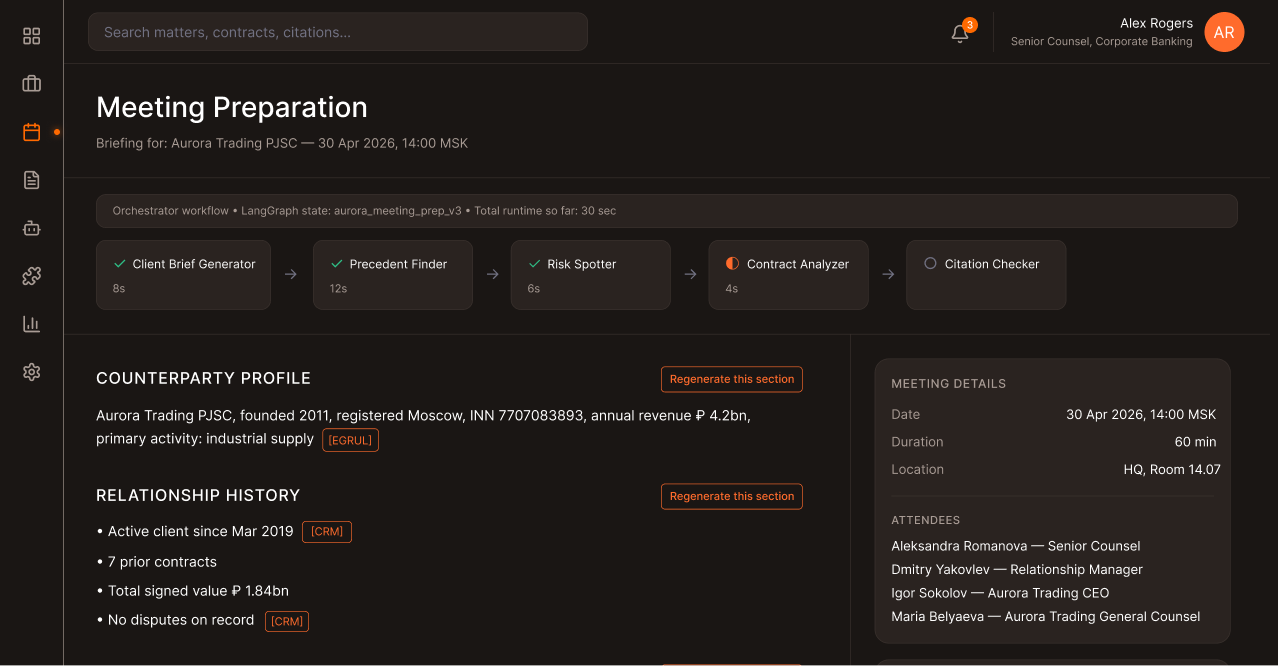Select the Precedent Finder workflow step

pos(392,275)
